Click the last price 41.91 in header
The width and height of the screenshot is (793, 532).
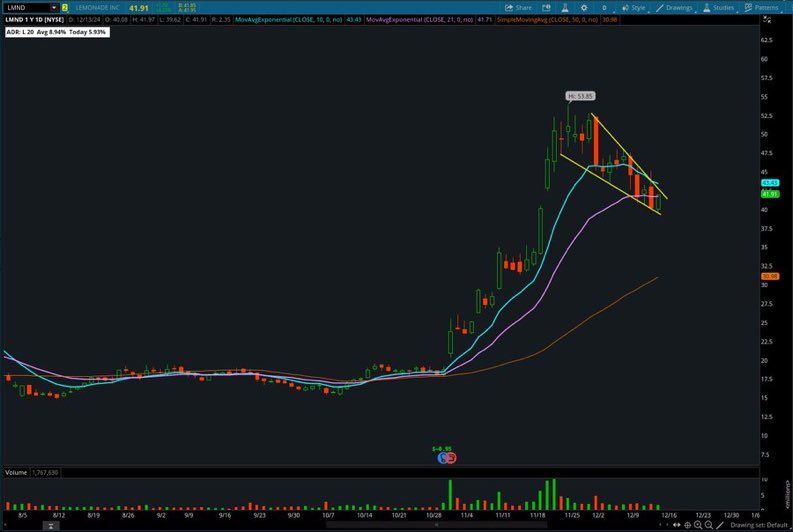(139, 8)
